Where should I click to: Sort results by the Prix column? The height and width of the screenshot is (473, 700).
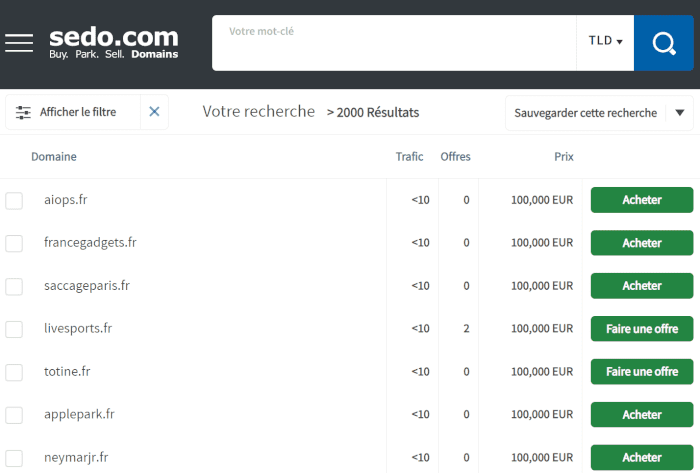tap(564, 157)
